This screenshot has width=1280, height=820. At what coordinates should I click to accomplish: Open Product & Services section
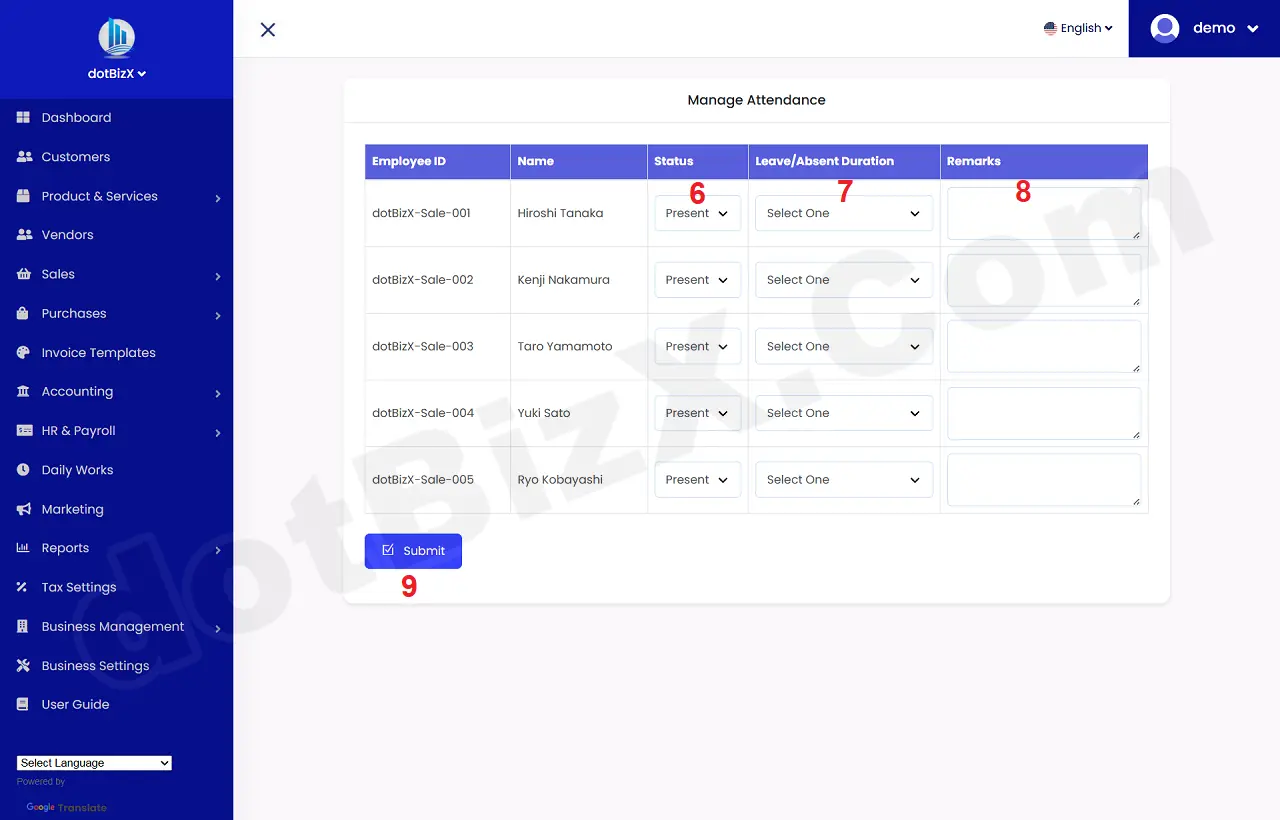[23, 196]
